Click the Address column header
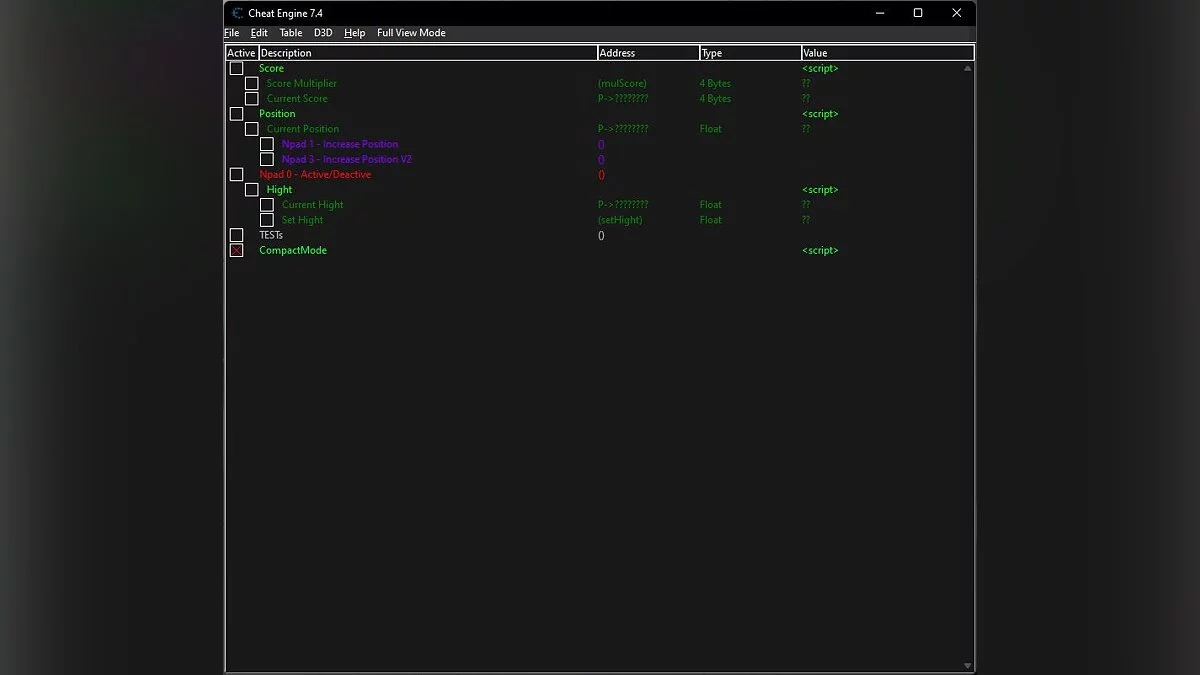The image size is (1200, 675). point(648,53)
